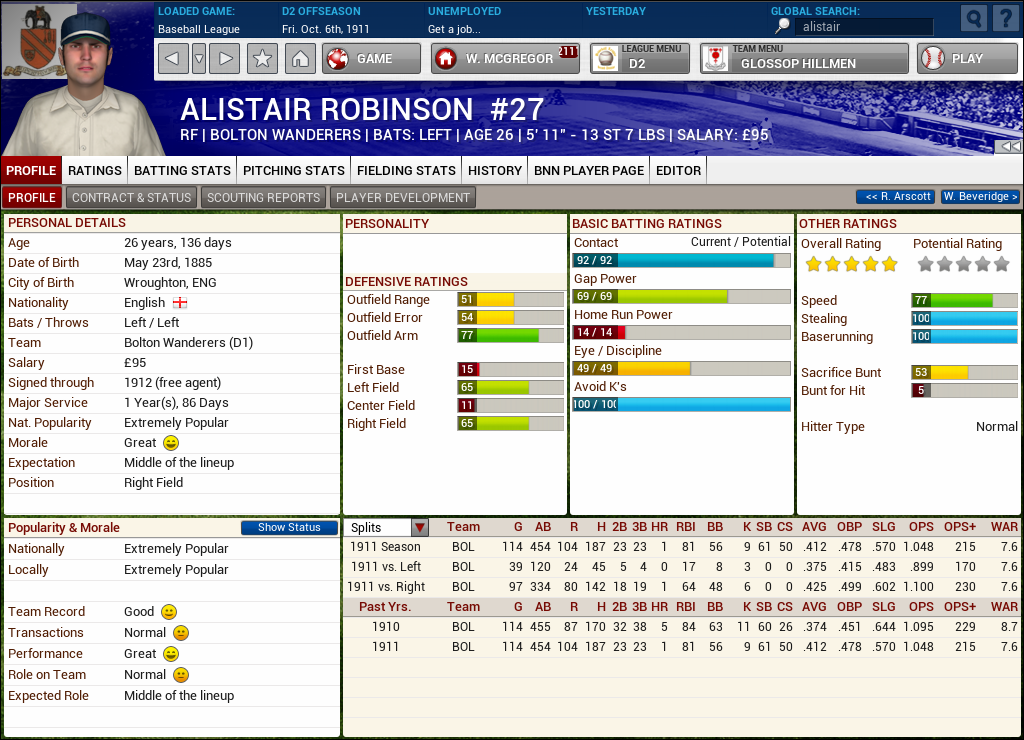Navigate to W. Beveridge's player page

click(x=980, y=197)
